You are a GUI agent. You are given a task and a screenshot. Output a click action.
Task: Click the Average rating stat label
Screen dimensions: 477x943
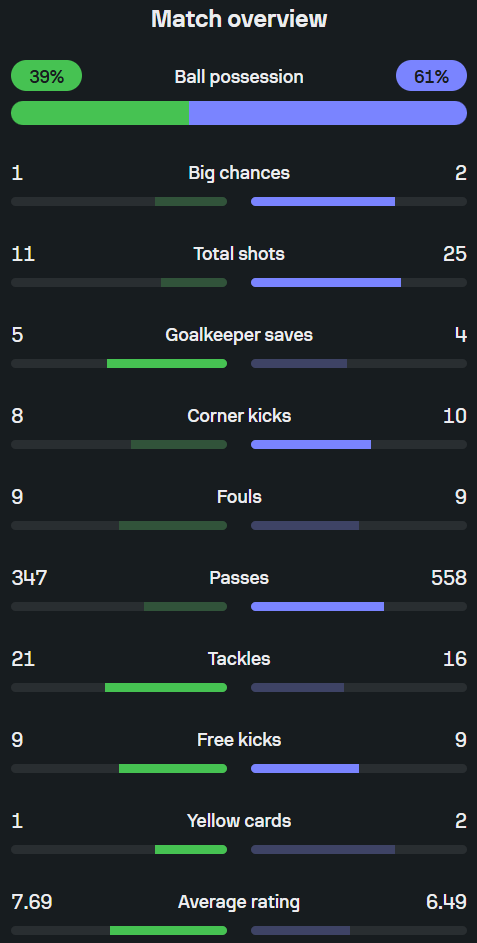click(239, 902)
